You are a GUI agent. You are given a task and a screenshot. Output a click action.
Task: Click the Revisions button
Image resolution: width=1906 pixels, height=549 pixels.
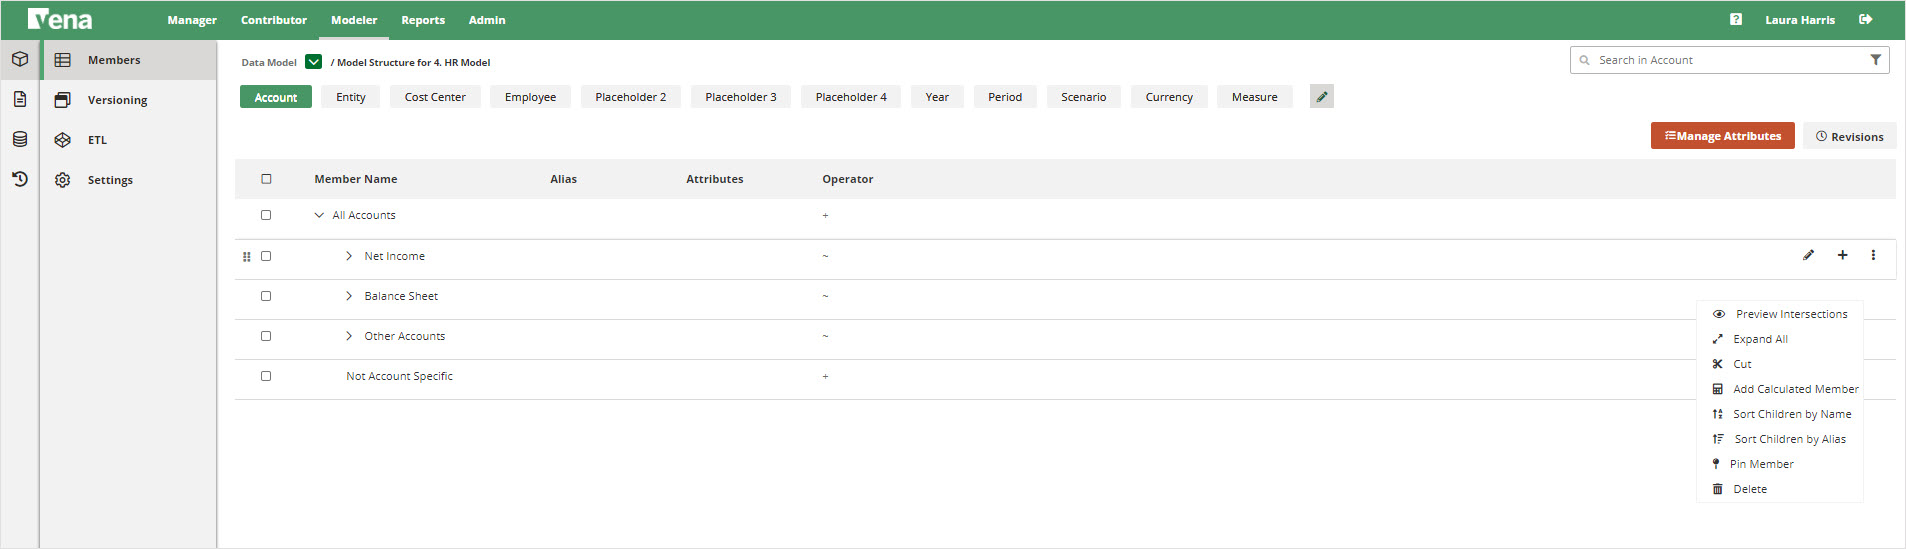(1849, 137)
